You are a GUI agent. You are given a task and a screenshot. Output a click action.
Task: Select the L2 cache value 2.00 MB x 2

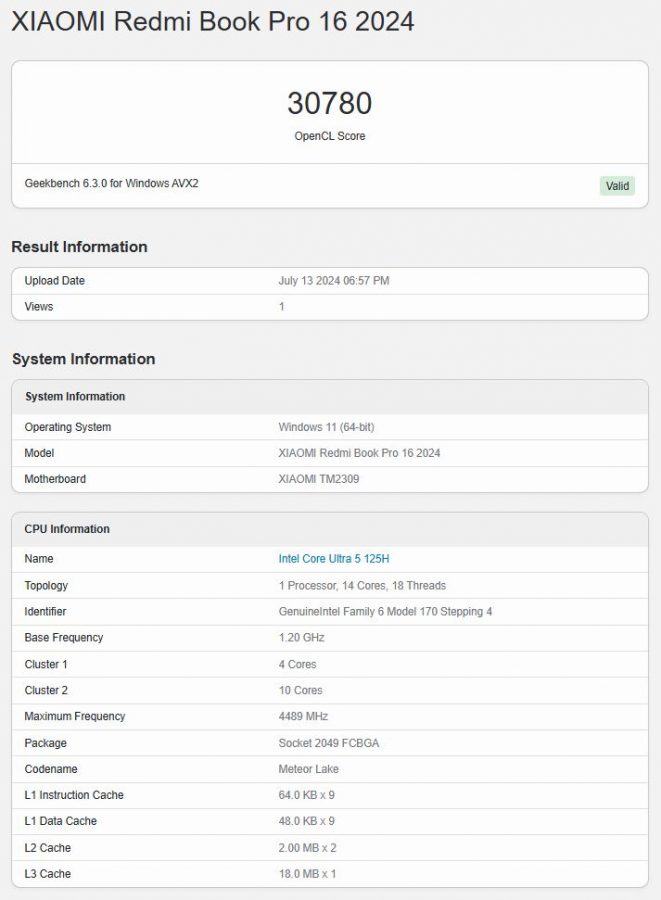(308, 848)
